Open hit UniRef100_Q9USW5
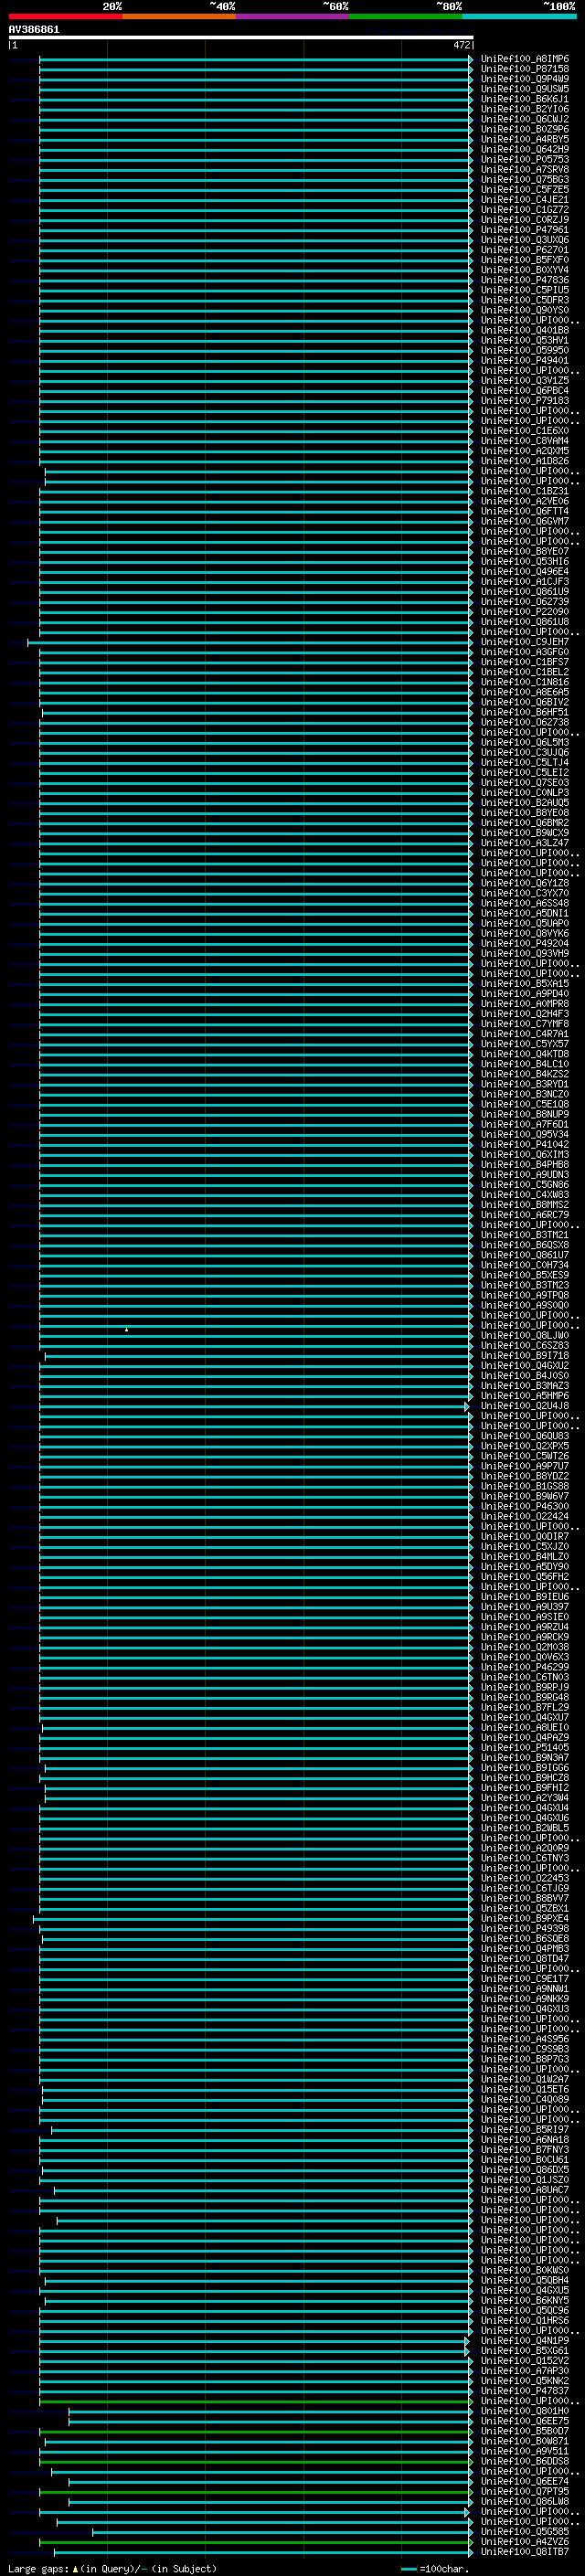This screenshot has width=585, height=2576. tap(525, 89)
